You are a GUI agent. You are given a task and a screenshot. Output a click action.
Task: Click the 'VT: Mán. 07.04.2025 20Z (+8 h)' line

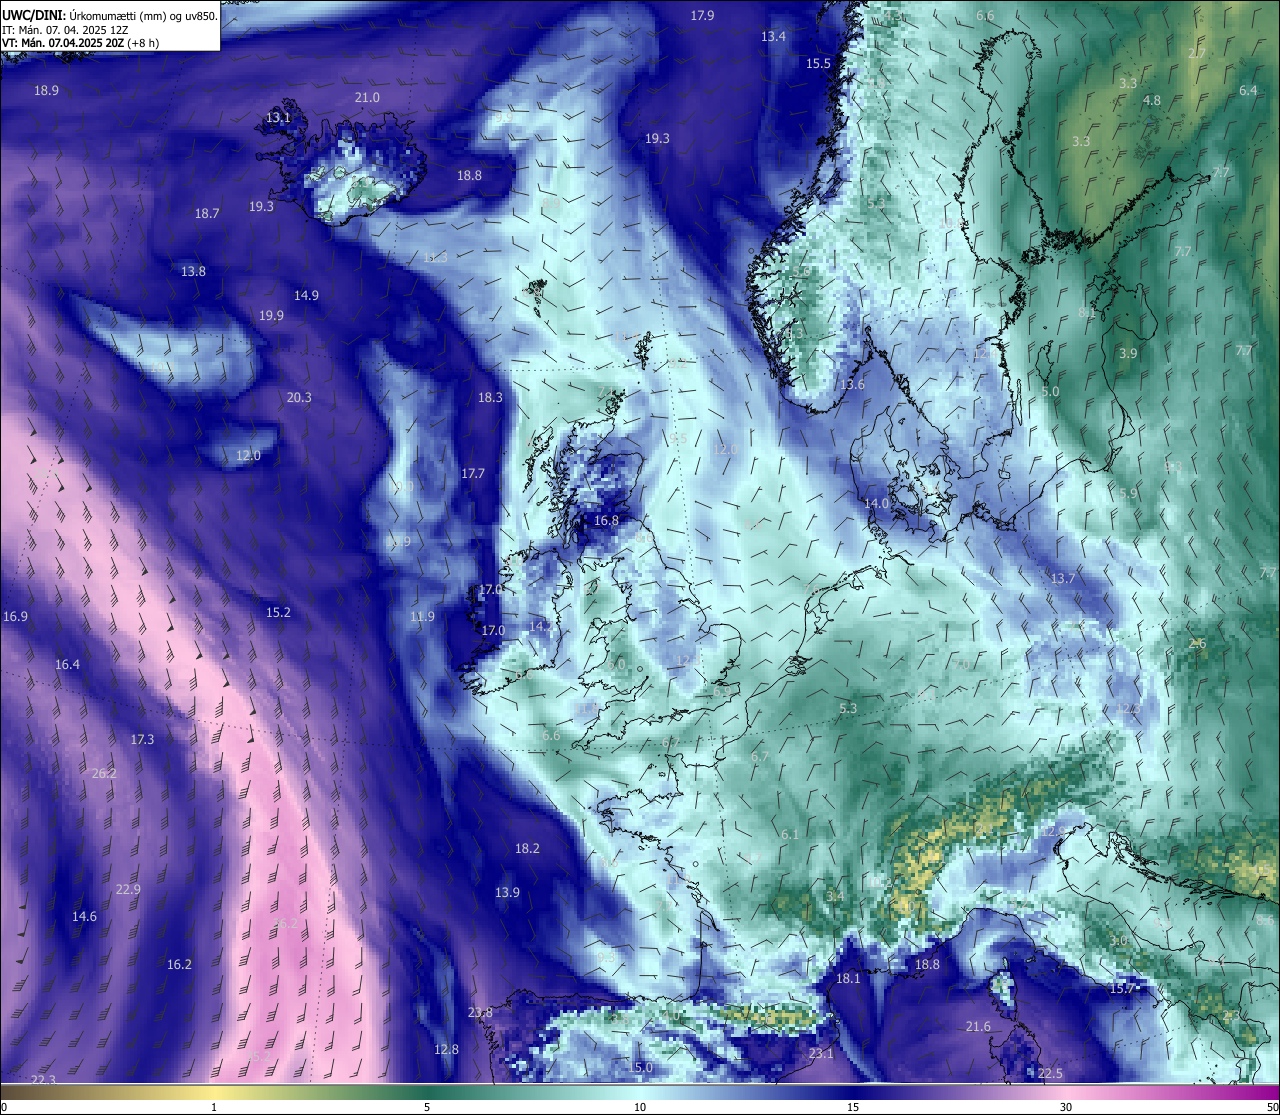[81, 43]
